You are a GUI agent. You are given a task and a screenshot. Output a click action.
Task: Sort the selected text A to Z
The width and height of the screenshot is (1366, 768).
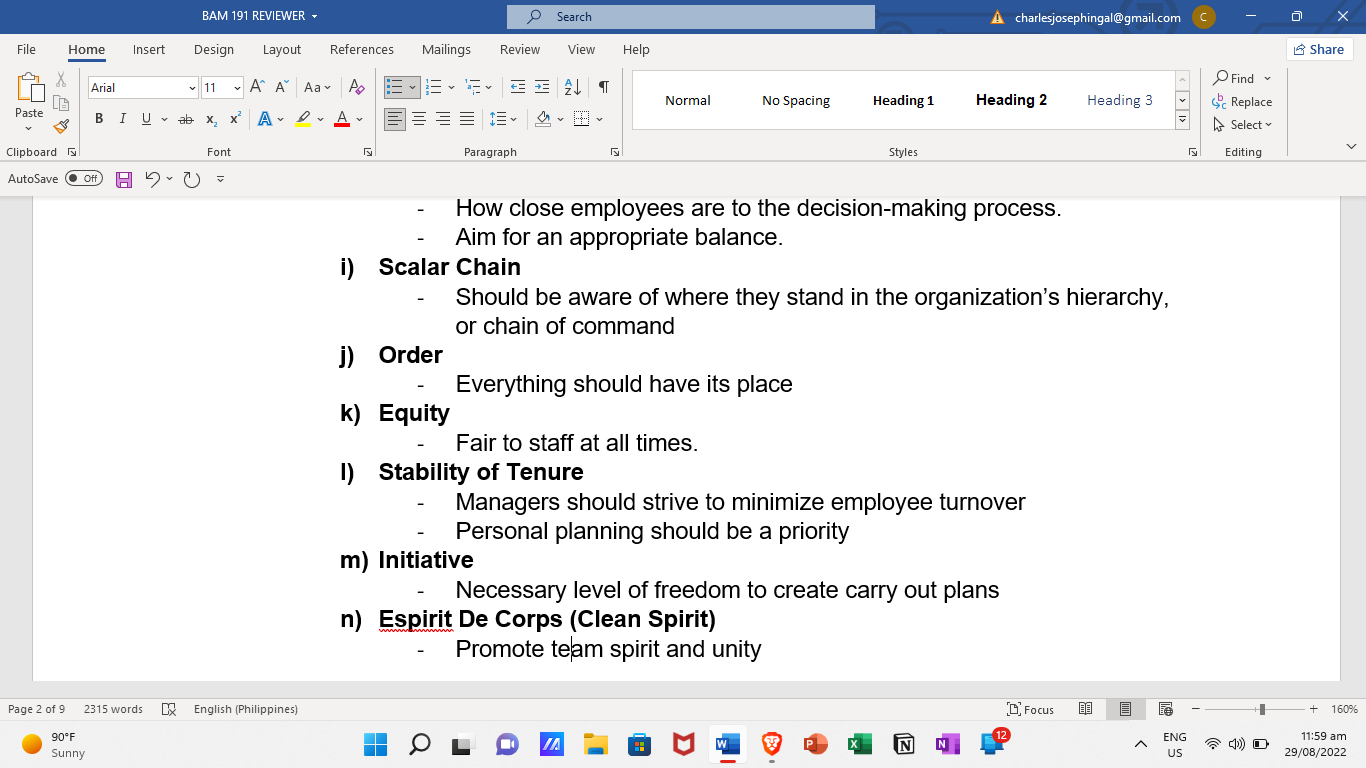[572, 87]
